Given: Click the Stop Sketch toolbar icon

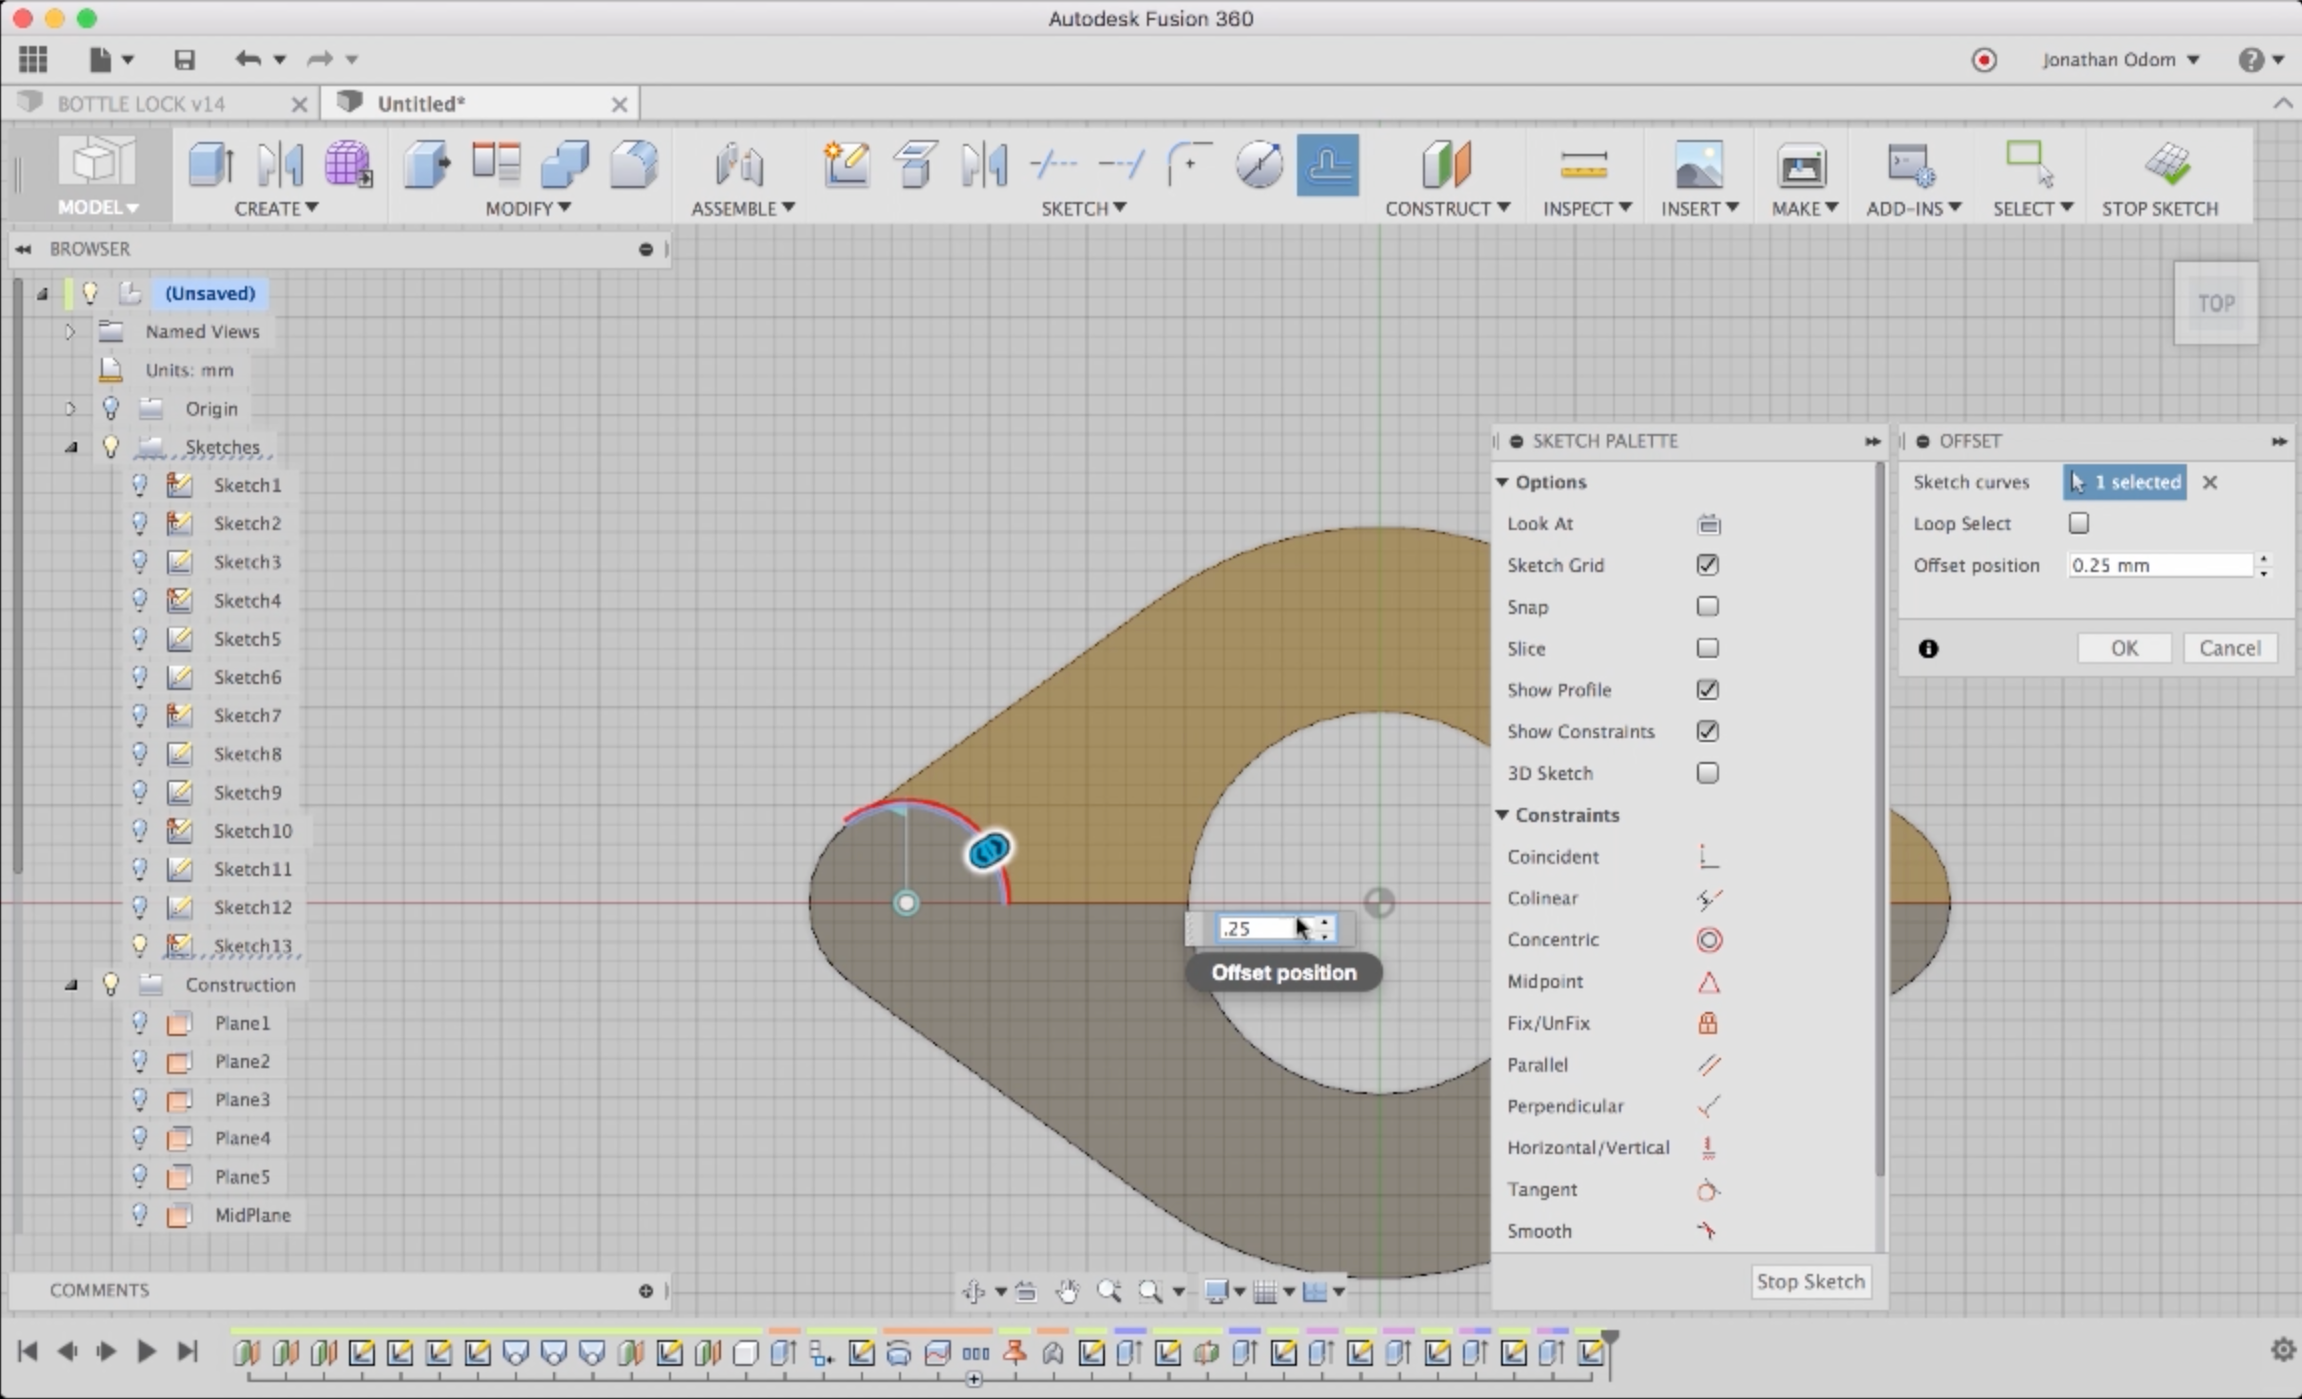Looking at the screenshot, I should pyautogui.click(x=2166, y=165).
